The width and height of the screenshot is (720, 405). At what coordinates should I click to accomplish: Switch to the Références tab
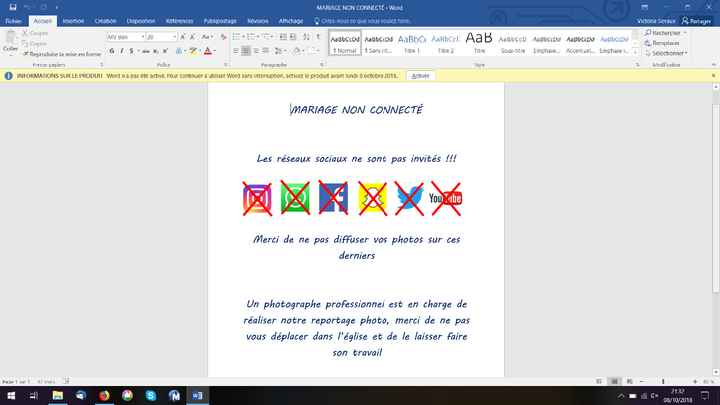pyautogui.click(x=179, y=21)
